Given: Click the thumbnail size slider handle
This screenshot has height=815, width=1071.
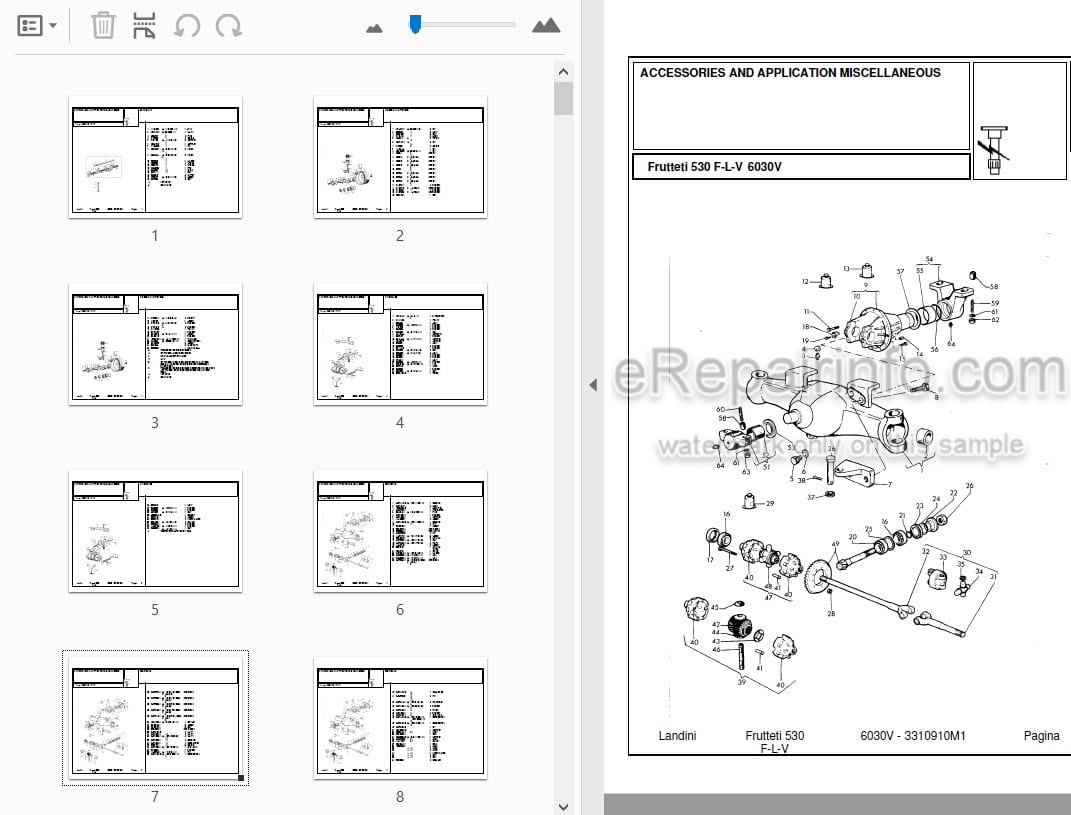Looking at the screenshot, I should 415,25.
